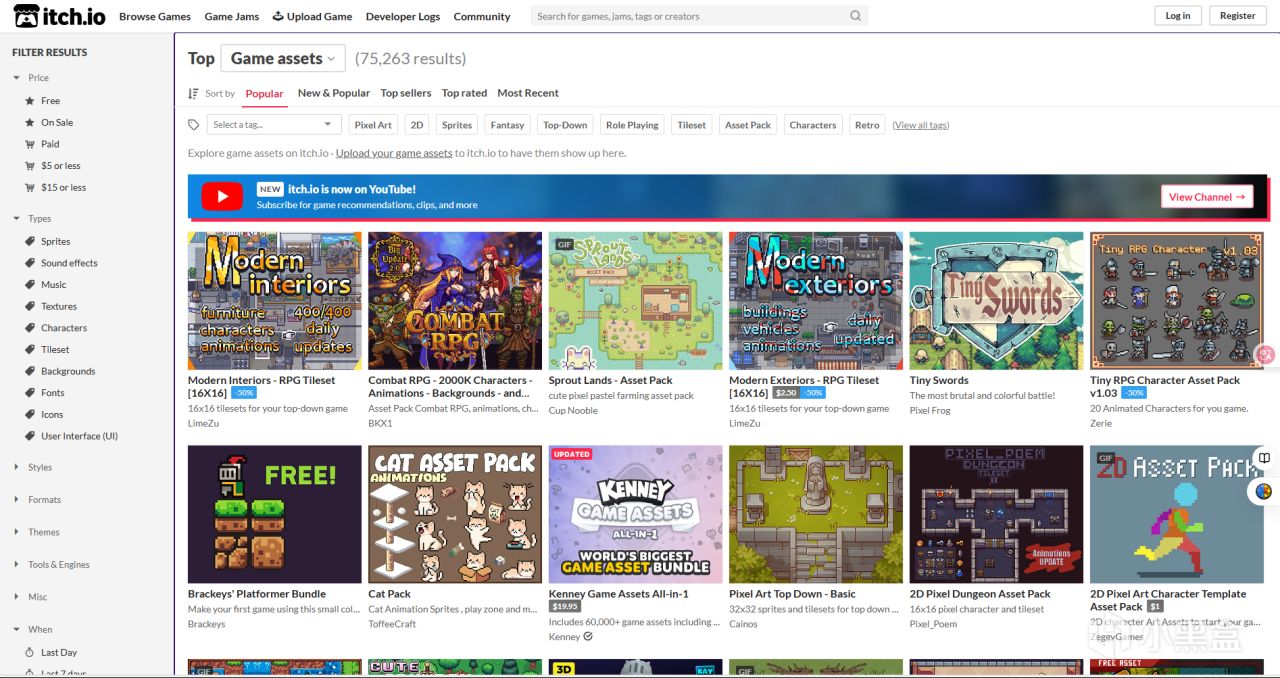Open Brackeys' Platformer Bundle title

tap(257, 594)
